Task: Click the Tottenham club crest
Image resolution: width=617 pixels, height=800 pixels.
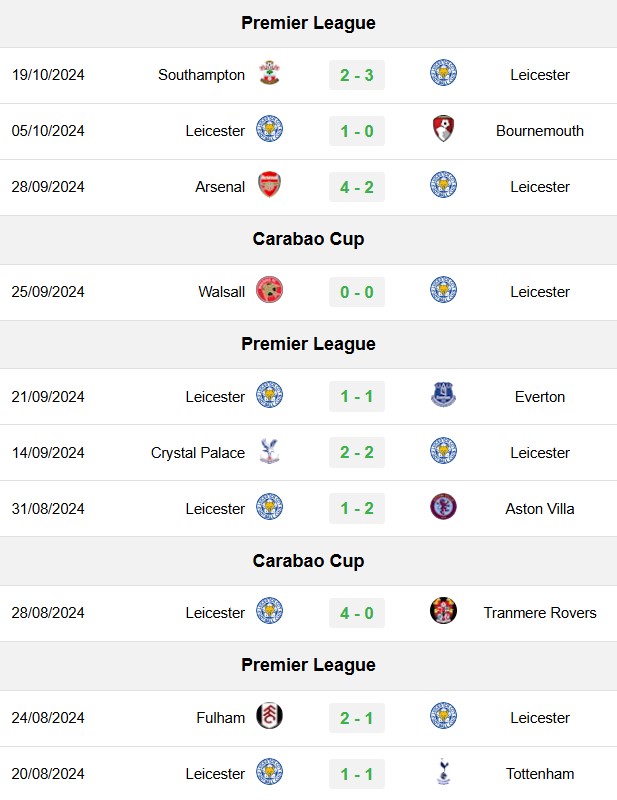Action: (443, 771)
